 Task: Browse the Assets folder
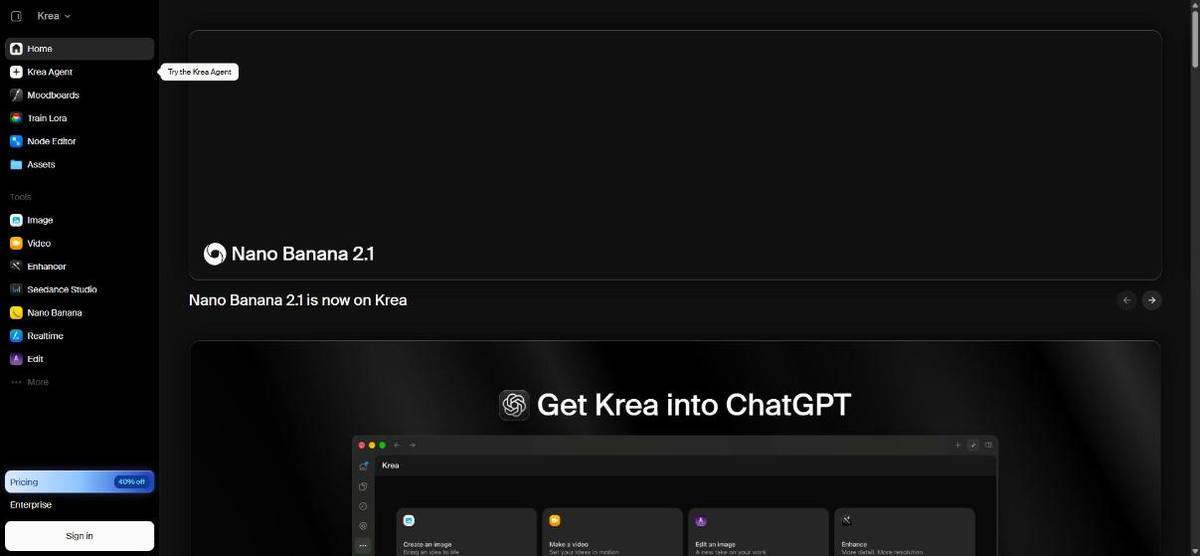[80, 164]
